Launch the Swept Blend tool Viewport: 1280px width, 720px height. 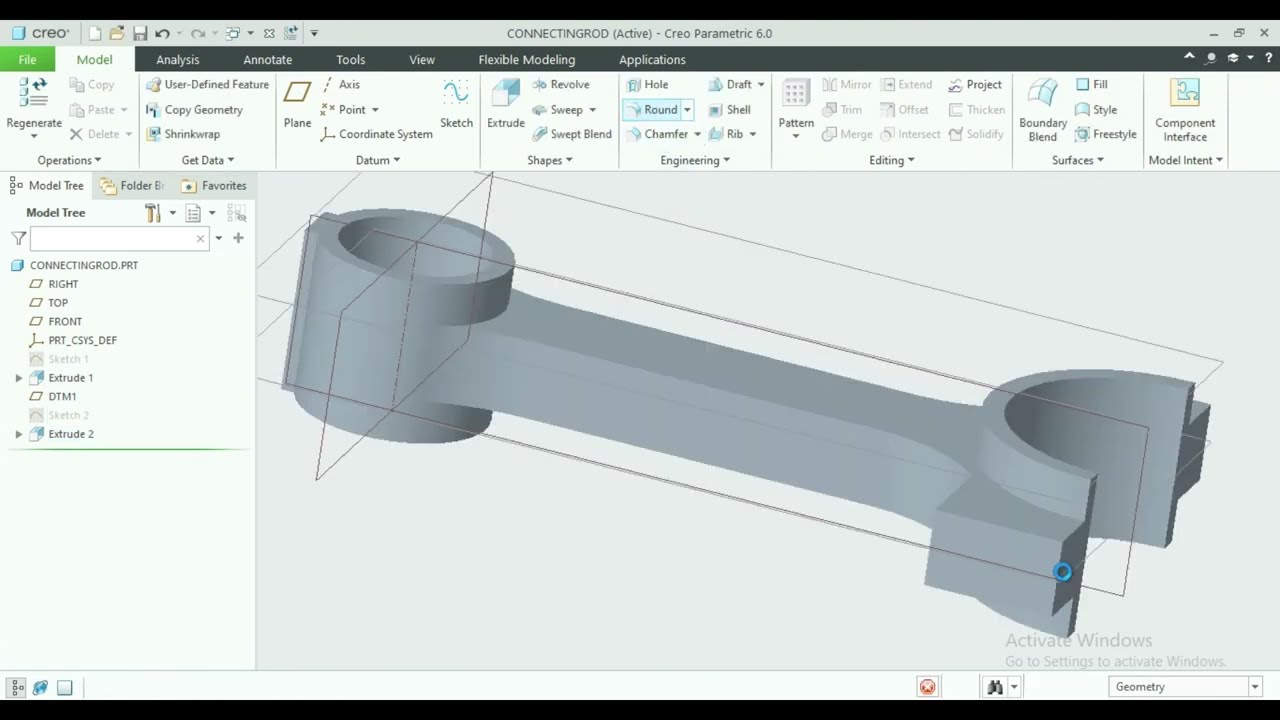(571, 134)
